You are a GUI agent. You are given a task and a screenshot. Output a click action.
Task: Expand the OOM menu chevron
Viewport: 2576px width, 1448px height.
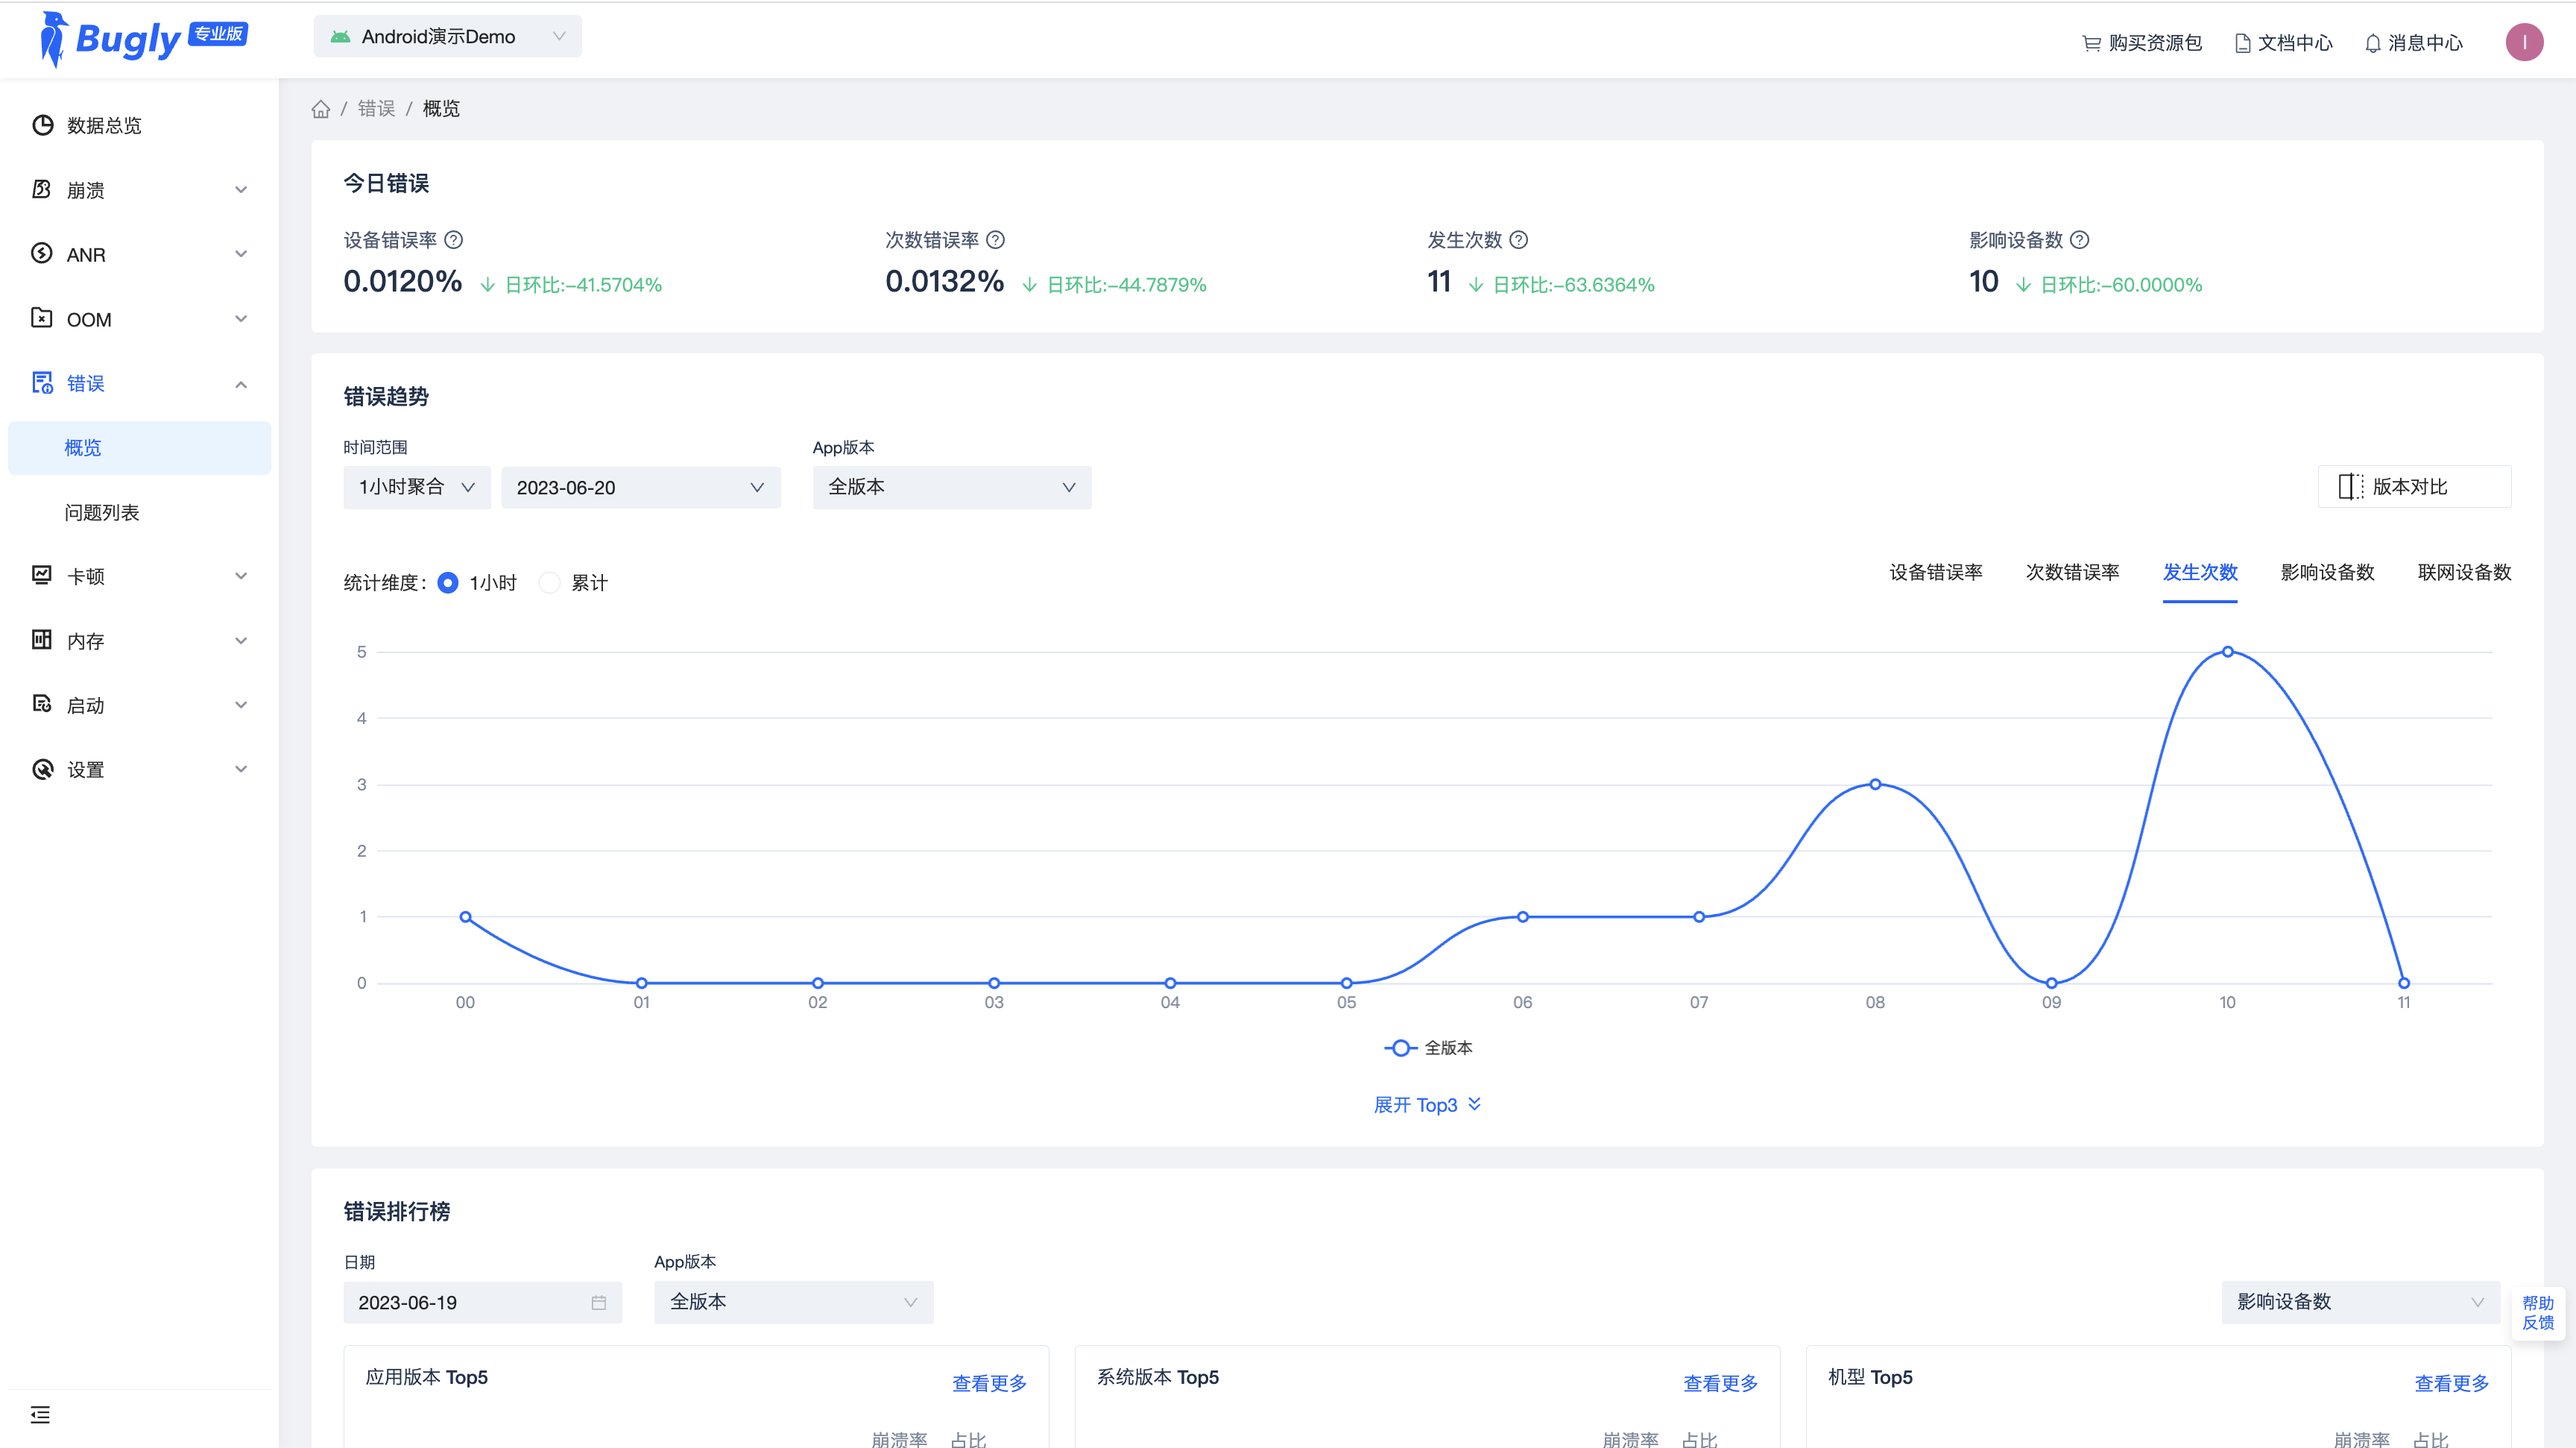(241, 319)
